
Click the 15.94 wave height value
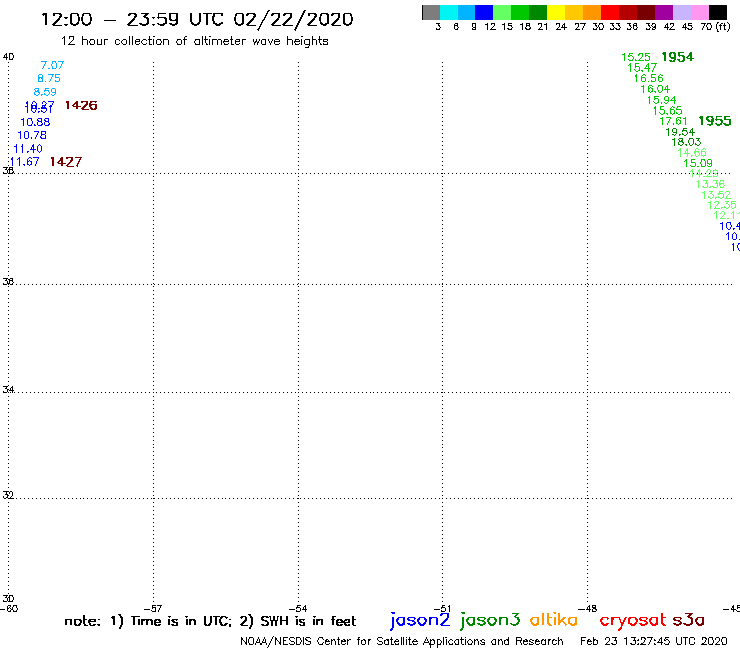point(661,100)
